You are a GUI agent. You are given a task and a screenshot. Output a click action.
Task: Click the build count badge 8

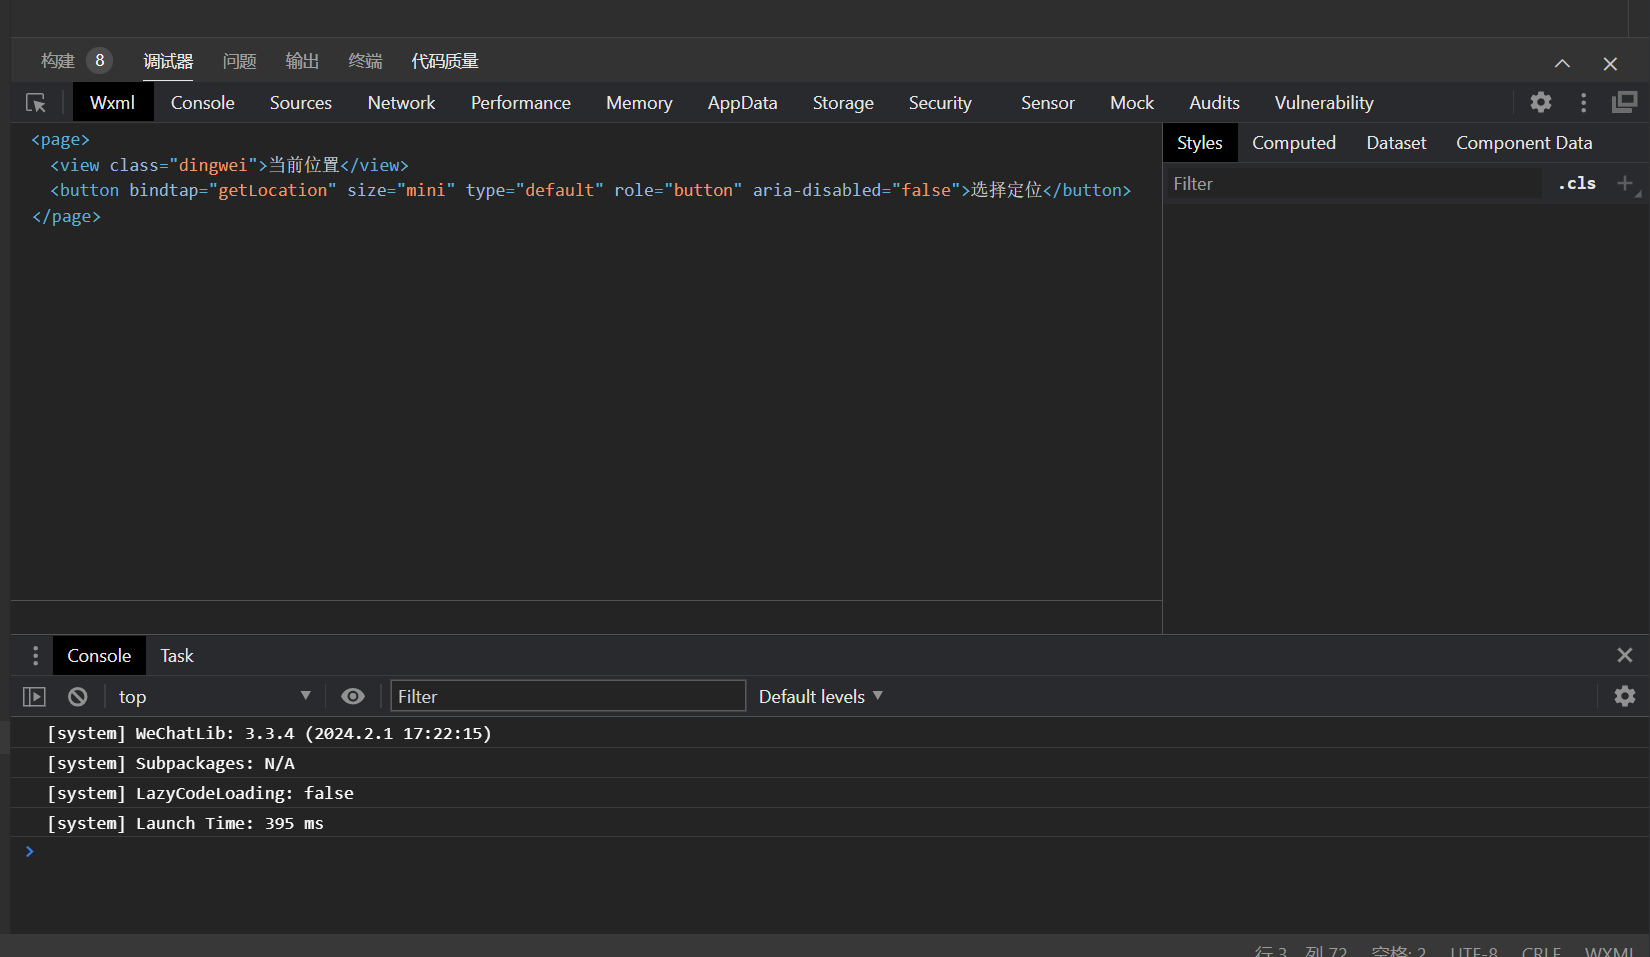[99, 61]
